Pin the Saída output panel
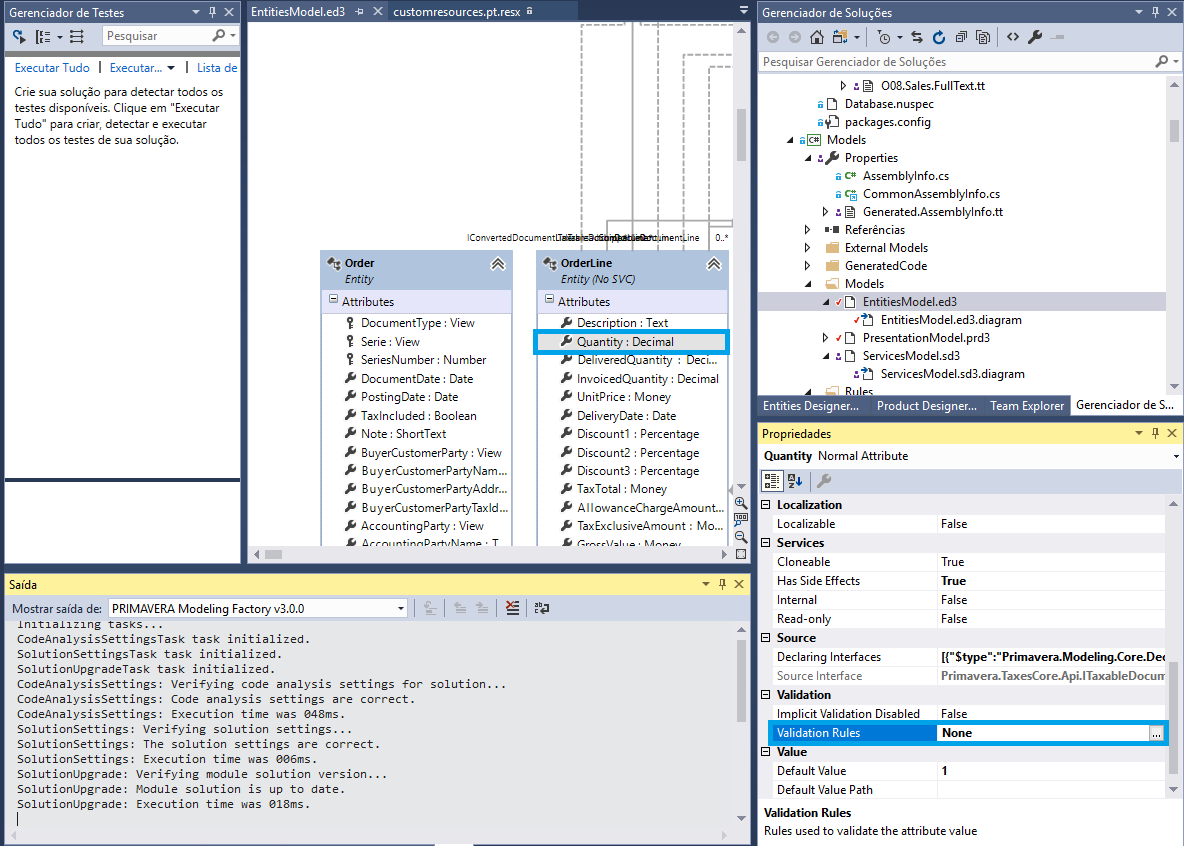The width and height of the screenshot is (1184, 846). [x=723, y=584]
